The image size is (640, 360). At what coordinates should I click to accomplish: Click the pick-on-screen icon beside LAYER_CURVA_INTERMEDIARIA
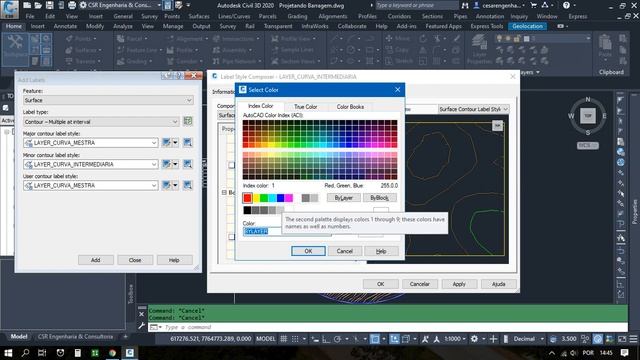click(x=187, y=164)
